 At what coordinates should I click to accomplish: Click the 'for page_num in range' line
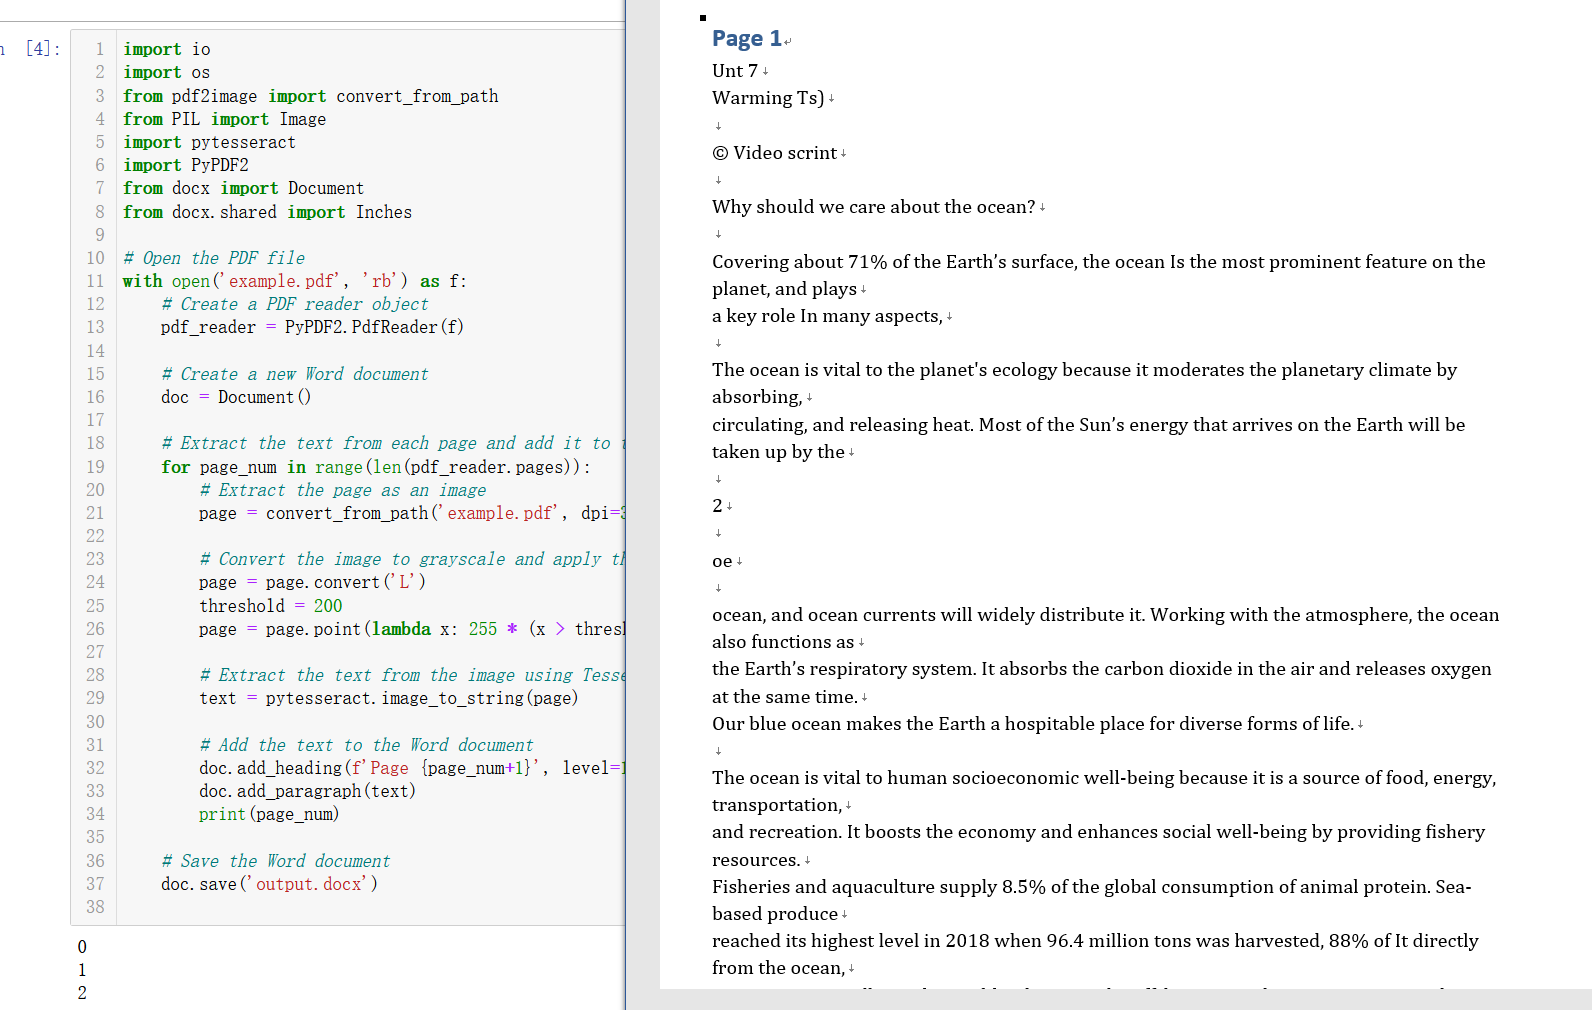click(375, 467)
